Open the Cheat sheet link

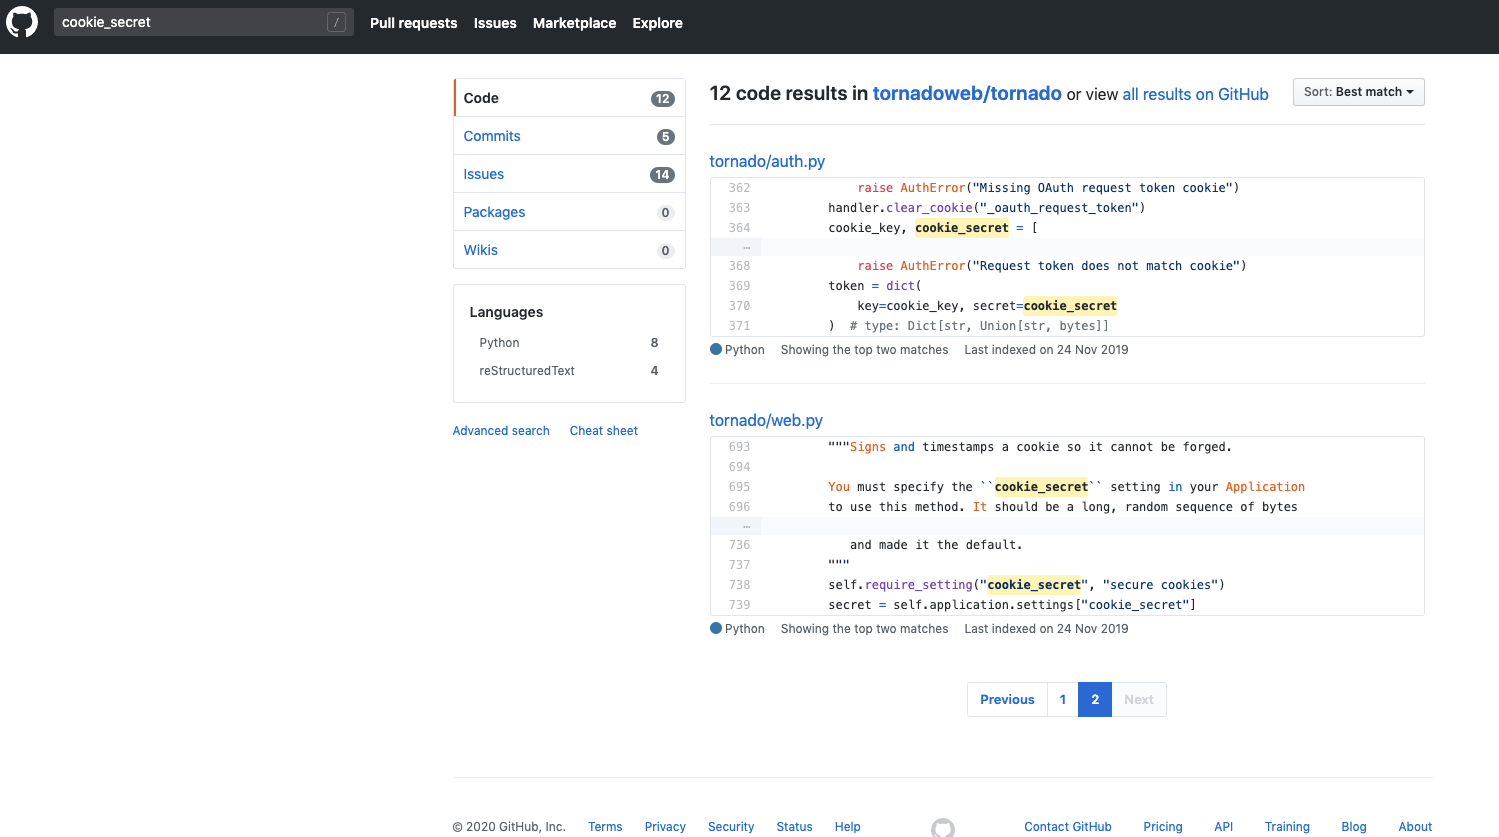tap(604, 431)
